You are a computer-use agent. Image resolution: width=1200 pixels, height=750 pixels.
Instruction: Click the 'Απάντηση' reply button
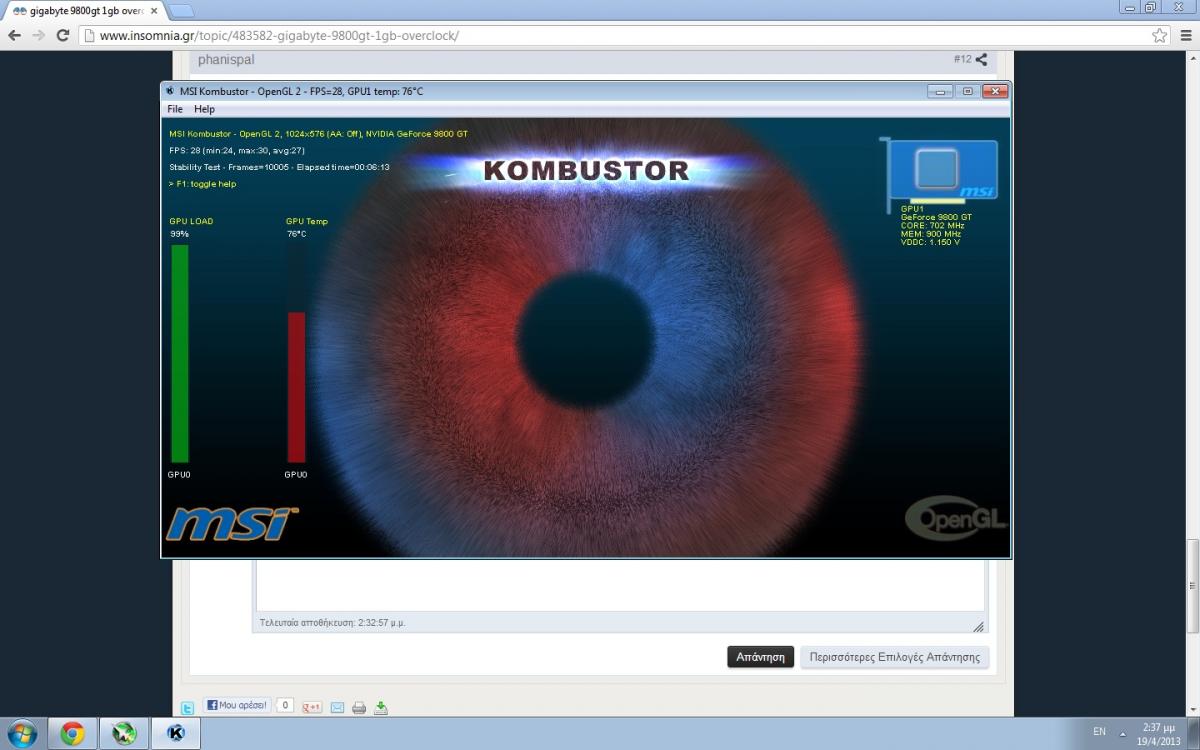760,657
